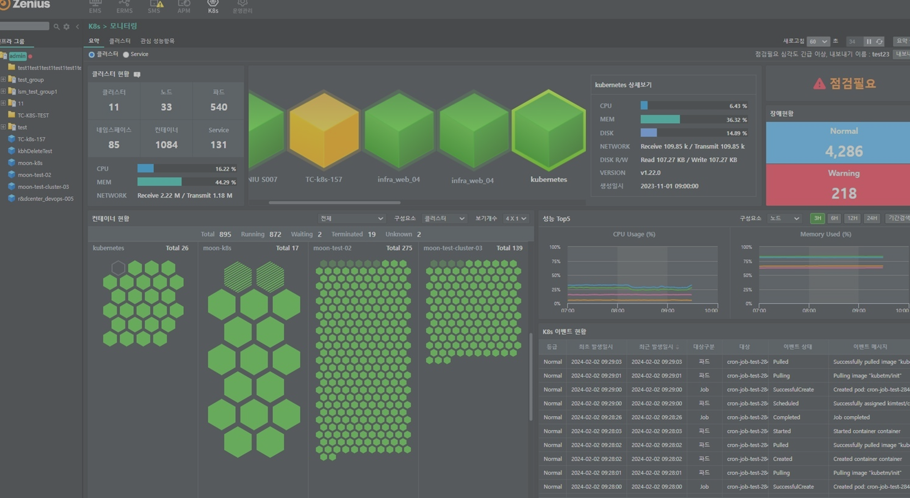
Task: Open the 노드 component dropdown in Top5 panel
Action: click(x=784, y=218)
